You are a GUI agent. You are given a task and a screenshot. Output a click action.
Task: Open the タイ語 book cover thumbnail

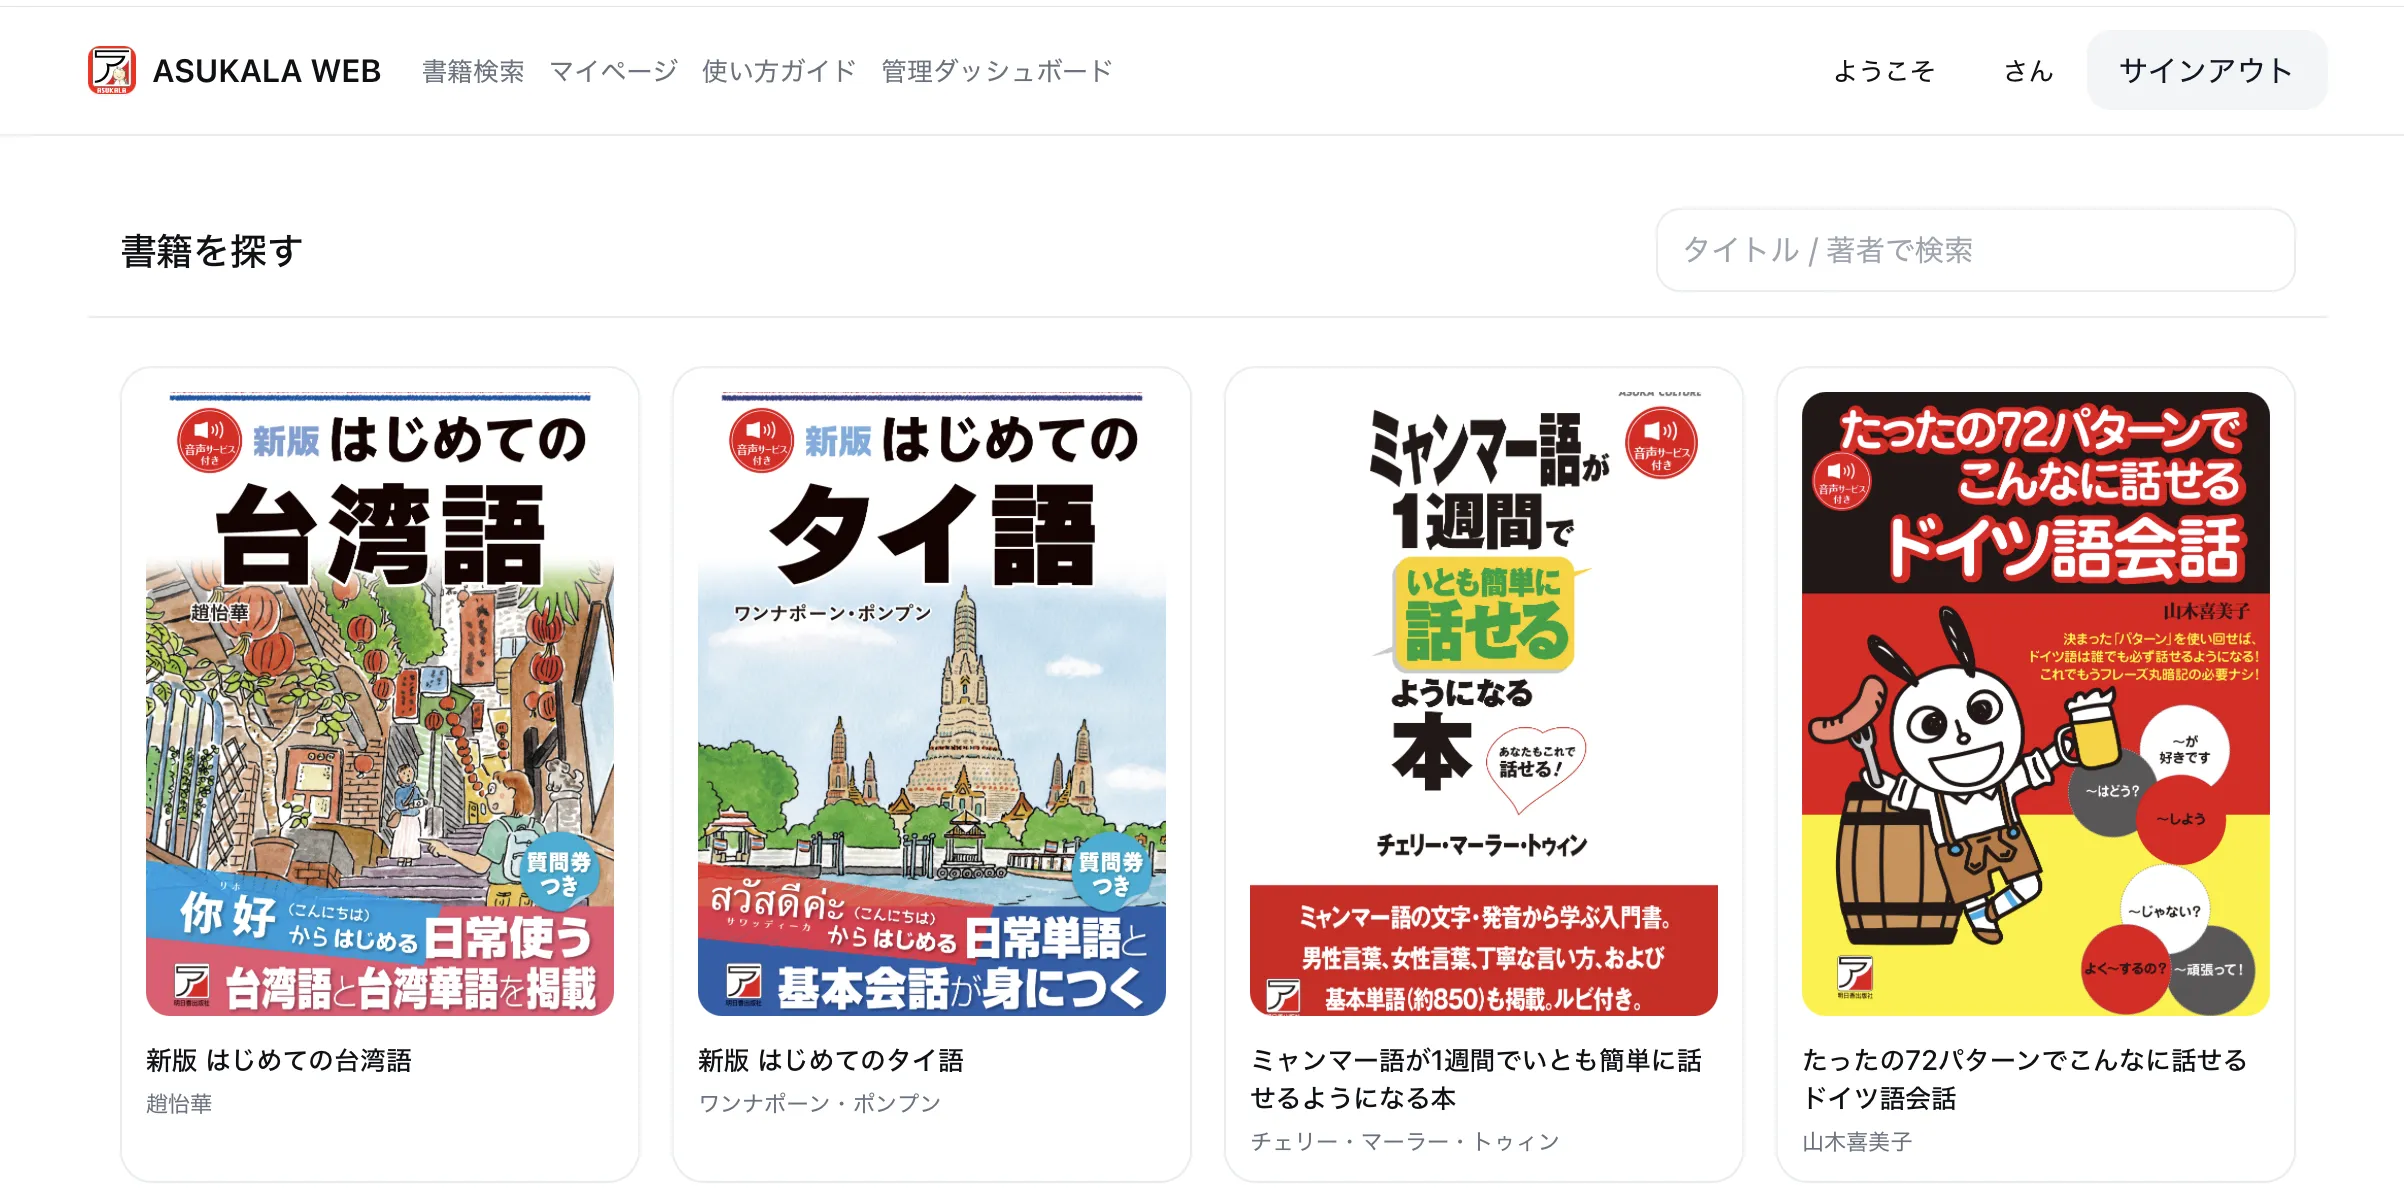coord(932,704)
